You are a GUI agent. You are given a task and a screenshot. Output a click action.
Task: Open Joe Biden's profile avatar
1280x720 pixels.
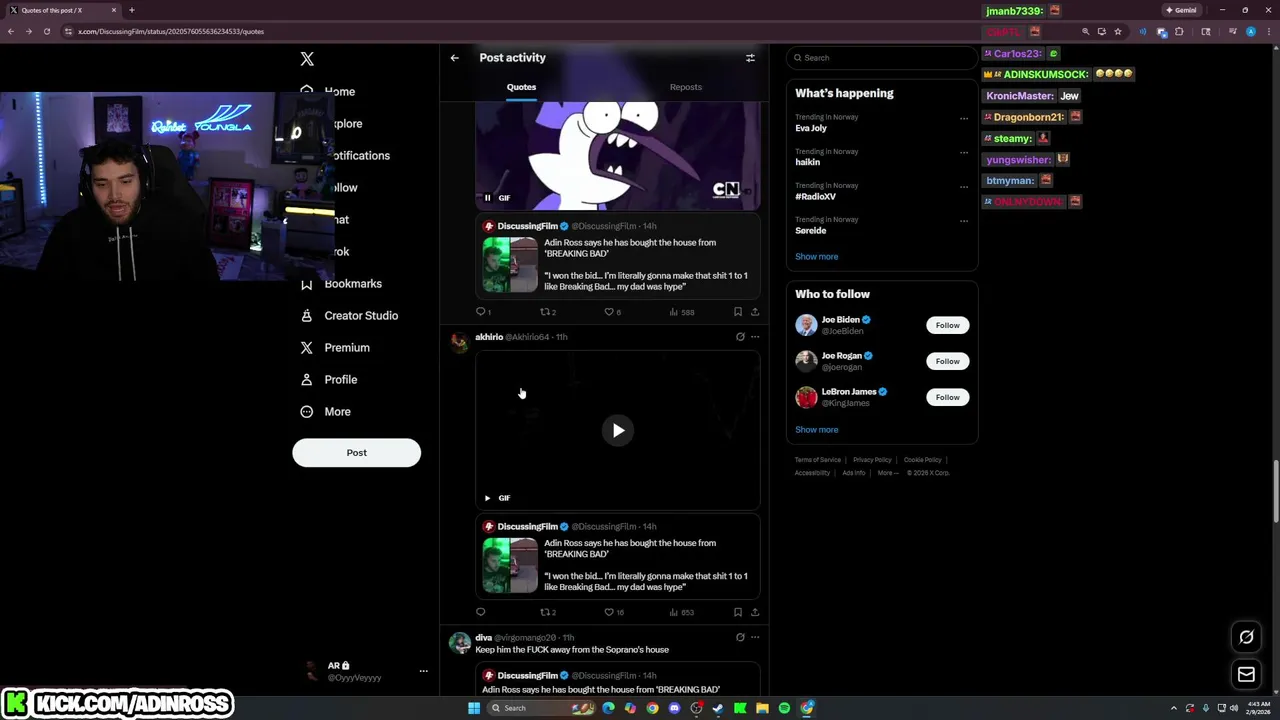click(x=806, y=325)
